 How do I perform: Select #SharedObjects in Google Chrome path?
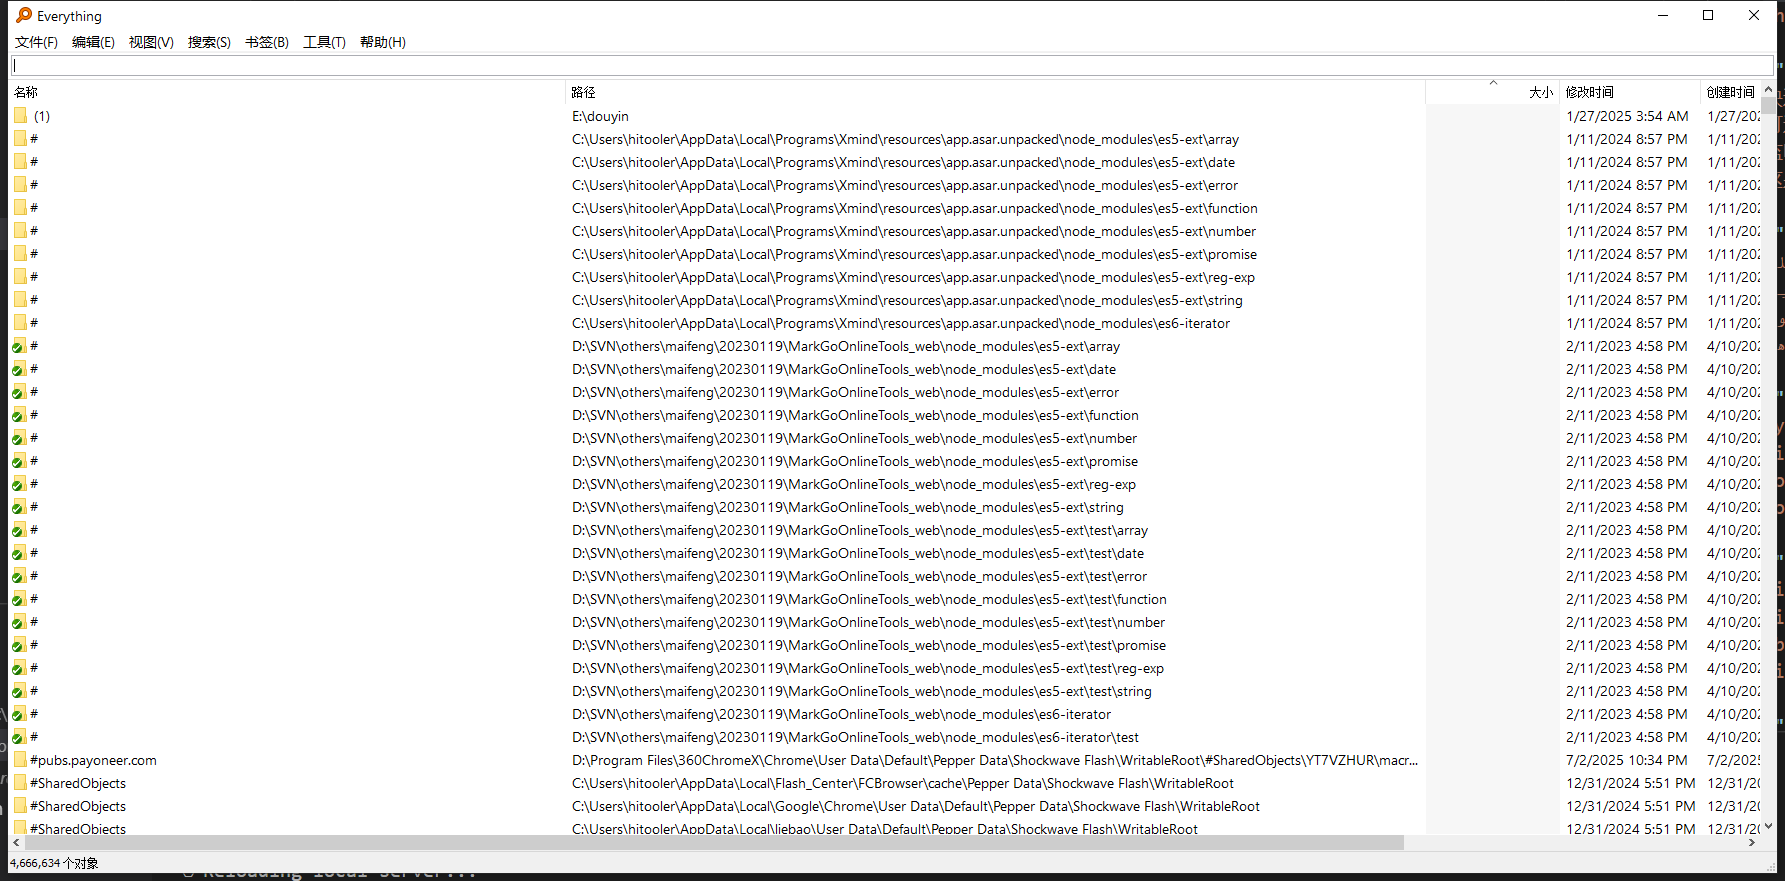(78, 806)
